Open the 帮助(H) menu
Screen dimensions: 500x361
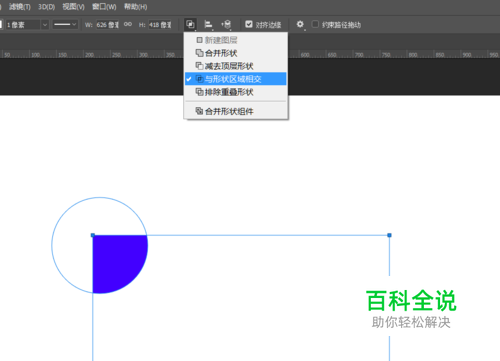tap(136, 7)
